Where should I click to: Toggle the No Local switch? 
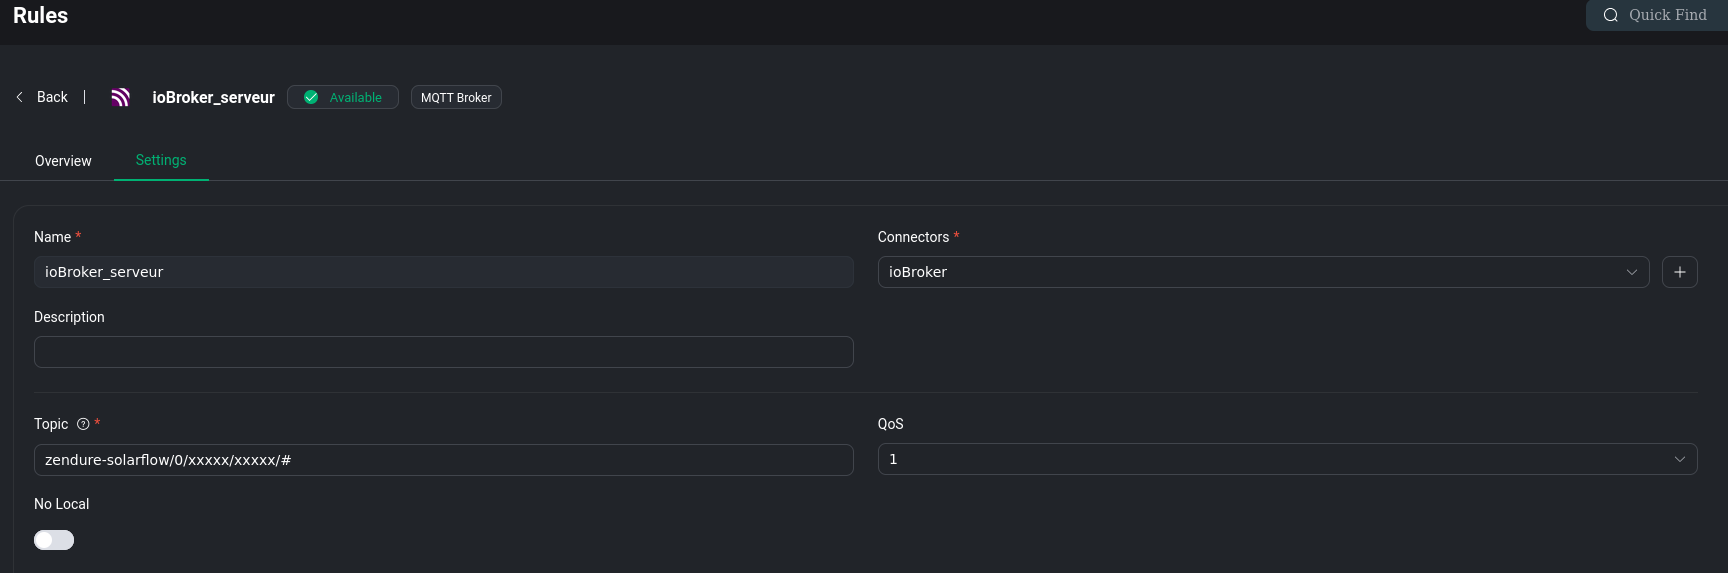(x=54, y=540)
